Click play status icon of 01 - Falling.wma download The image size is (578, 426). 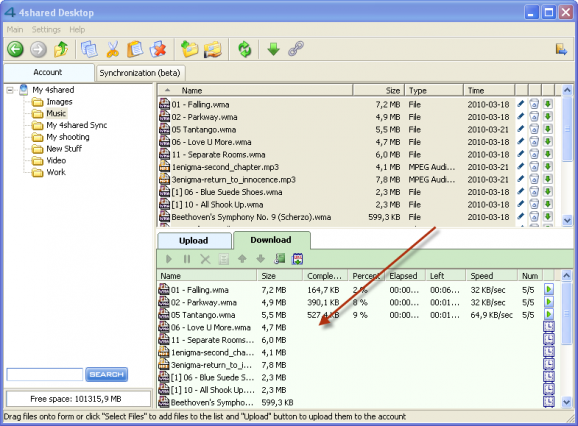coord(549,289)
